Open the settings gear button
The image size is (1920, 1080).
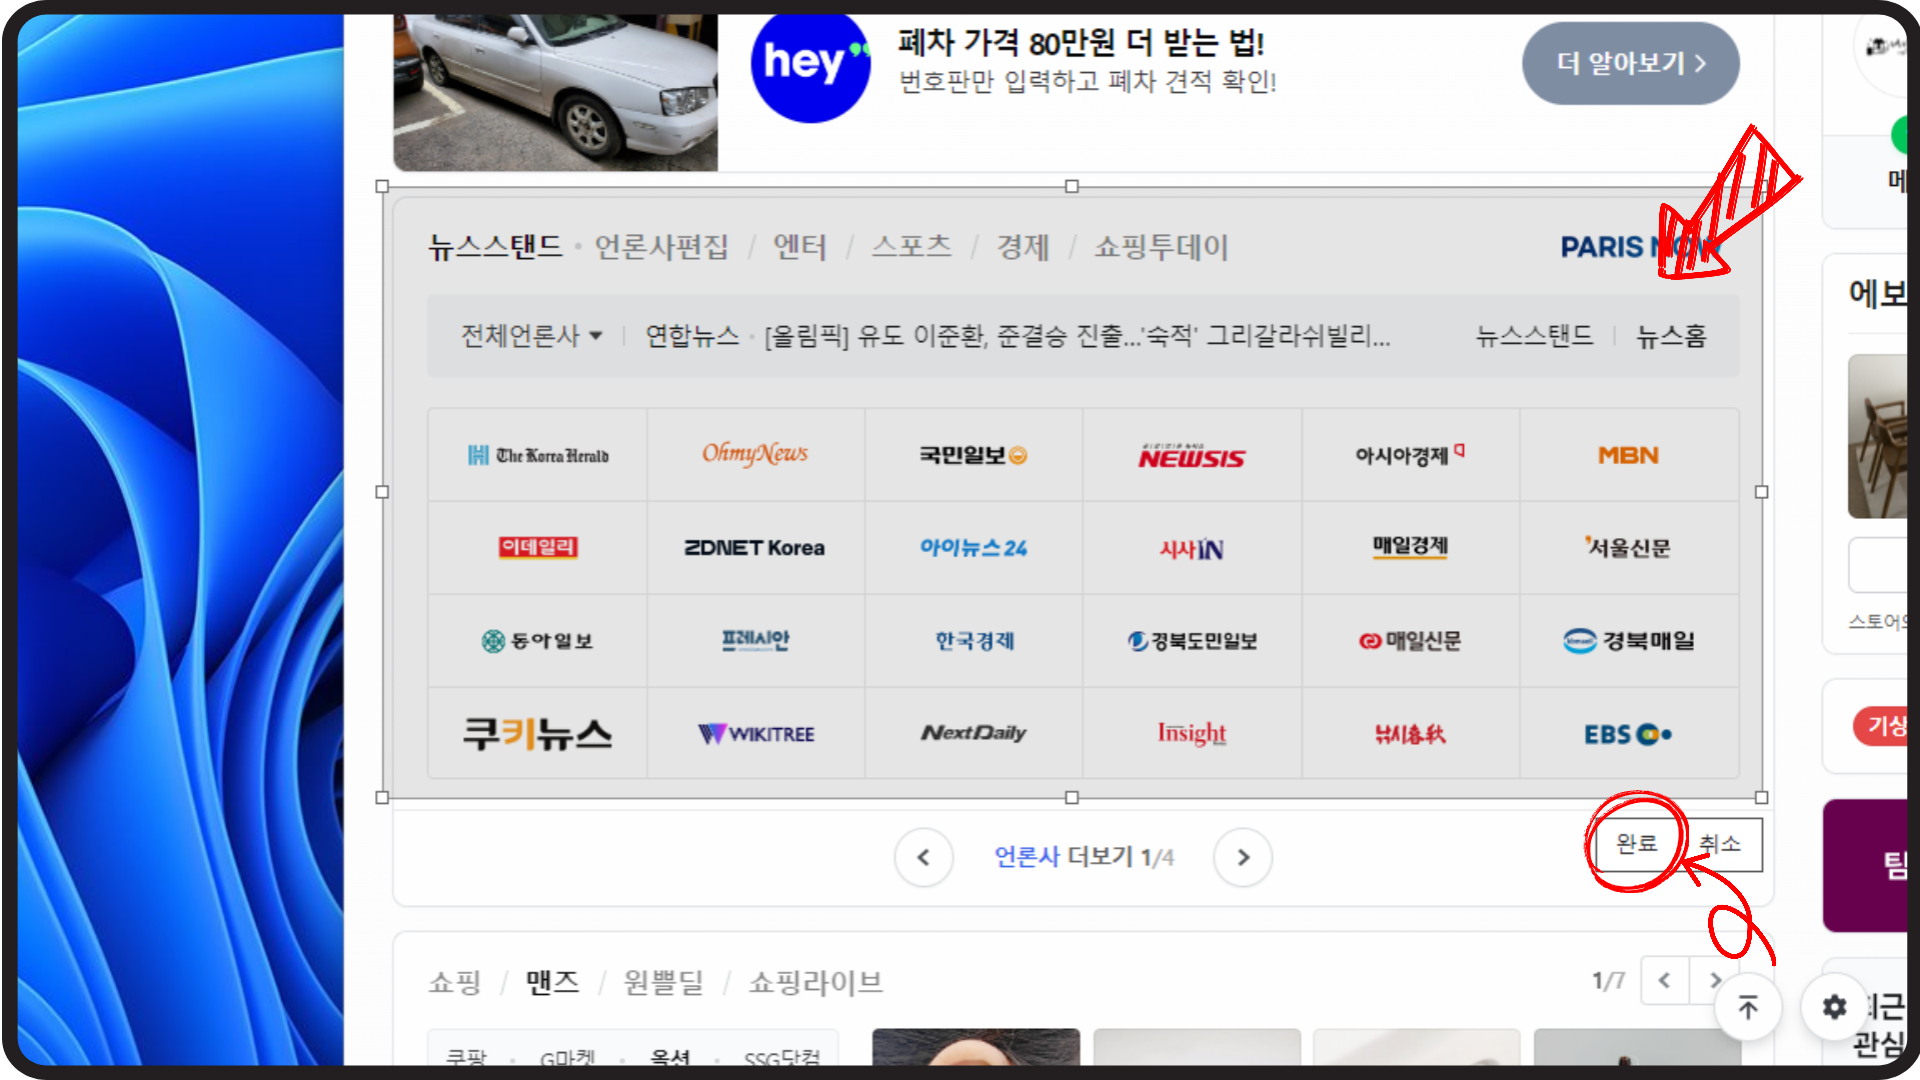click(1834, 1007)
